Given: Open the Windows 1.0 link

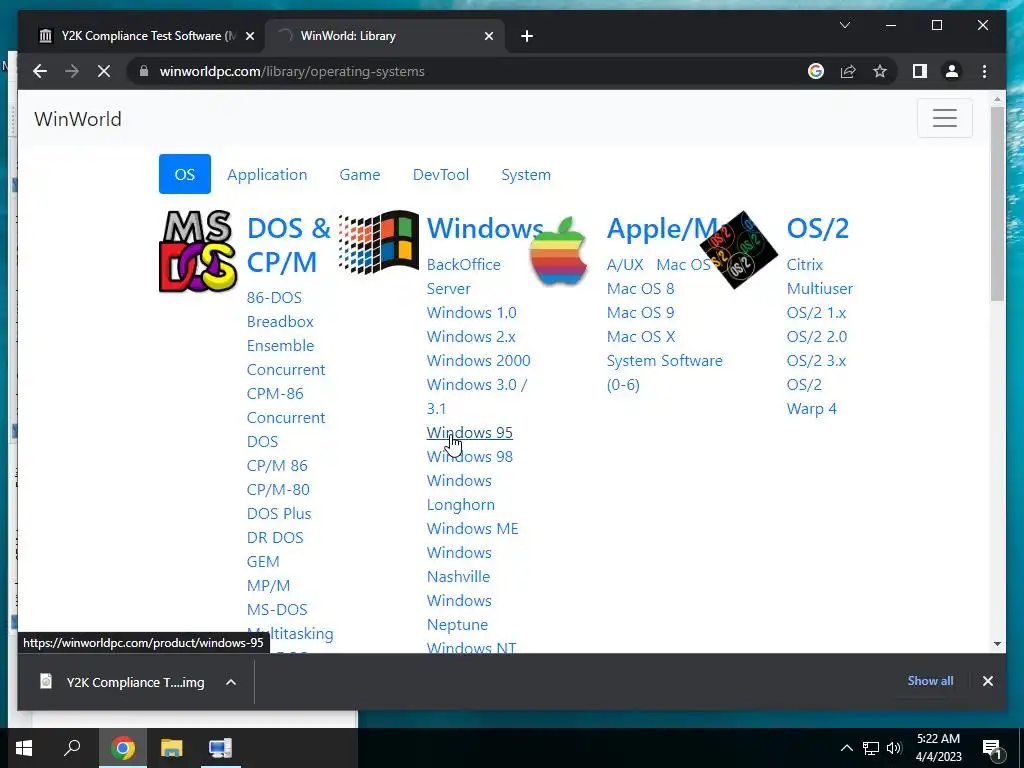Looking at the screenshot, I should [472, 312].
